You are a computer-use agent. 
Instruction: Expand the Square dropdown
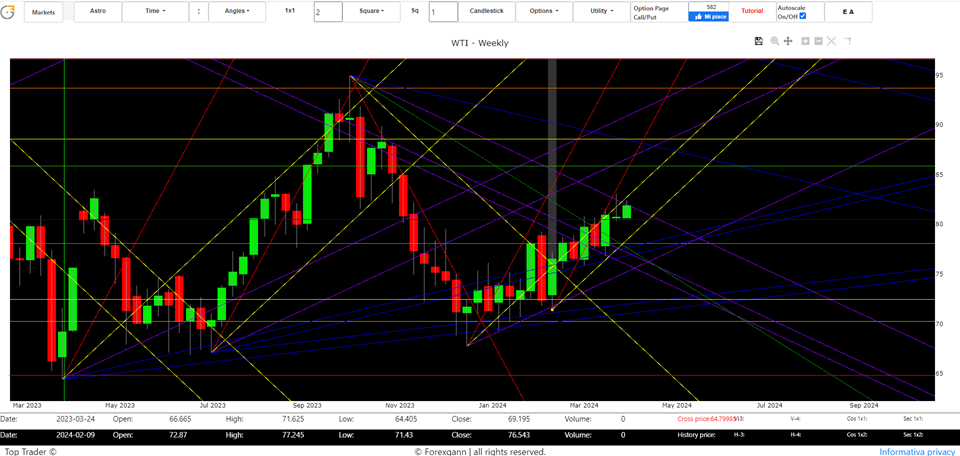372,12
